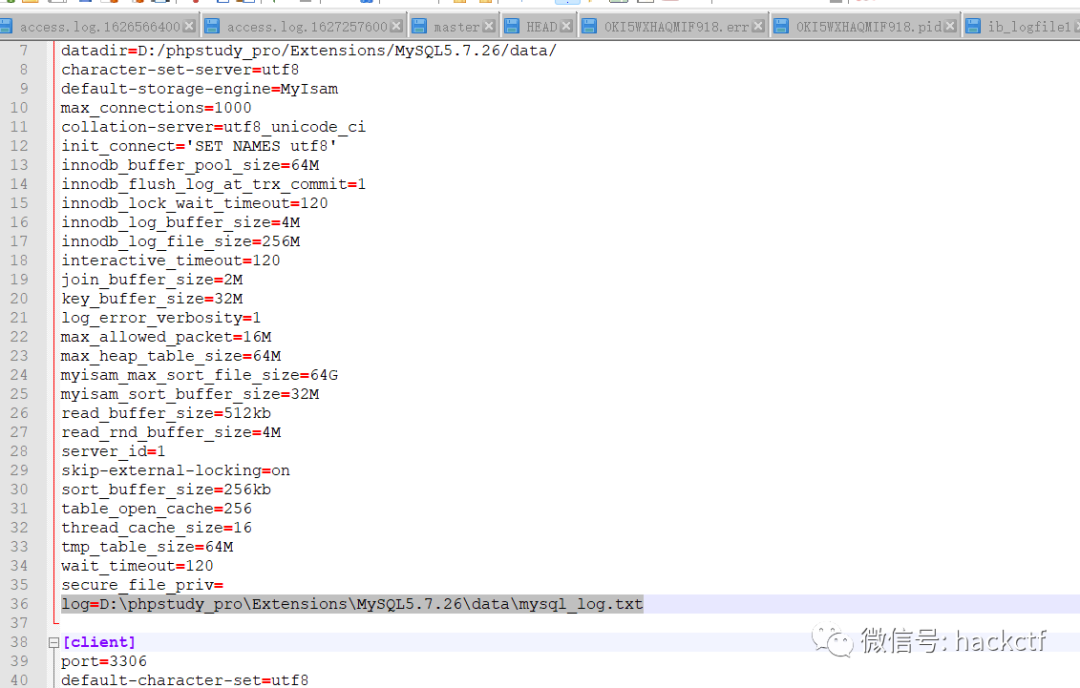Click line number 36 in the gutter
Screen dimensions: 1080x688
pyautogui.click(x=22, y=604)
